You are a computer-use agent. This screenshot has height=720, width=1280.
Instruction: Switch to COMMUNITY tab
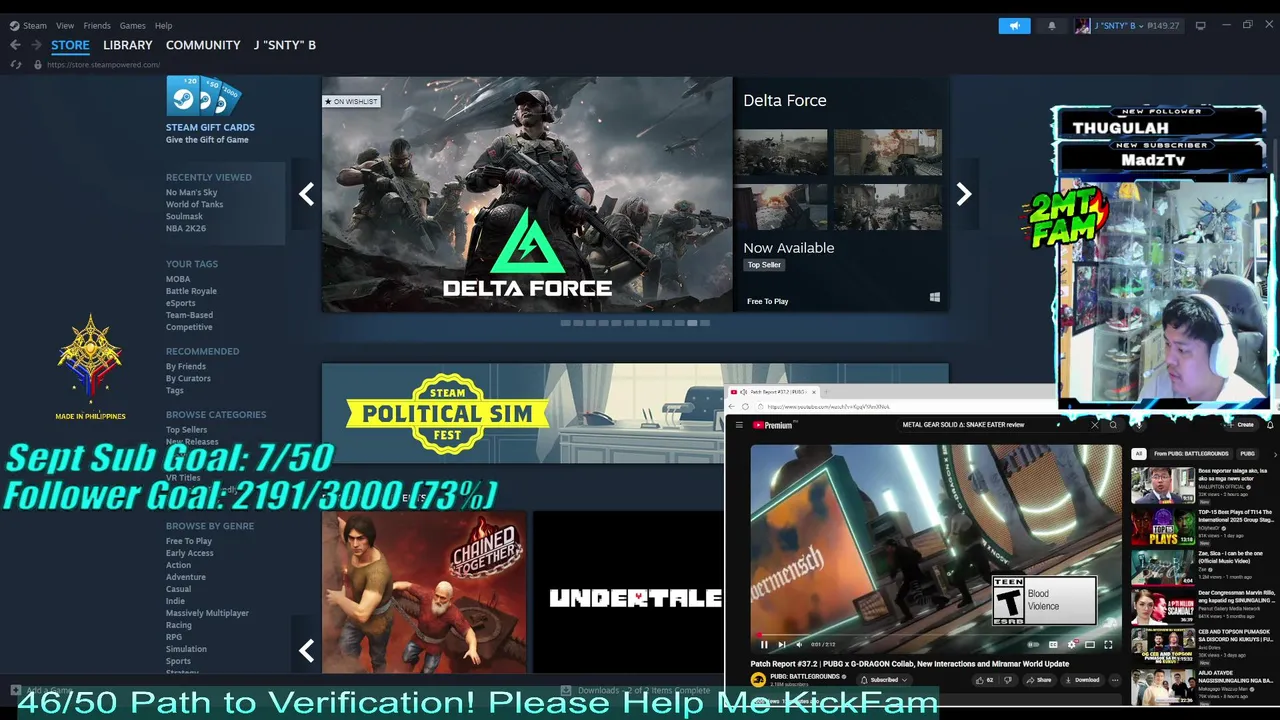click(203, 45)
